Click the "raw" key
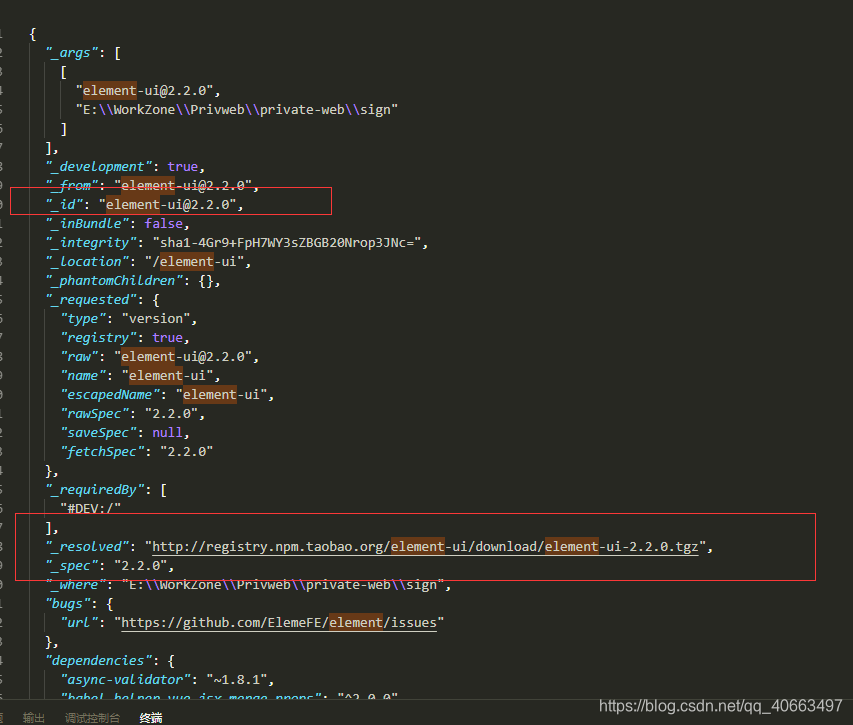Image resolution: width=853 pixels, height=725 pixels. click(80, 357)
